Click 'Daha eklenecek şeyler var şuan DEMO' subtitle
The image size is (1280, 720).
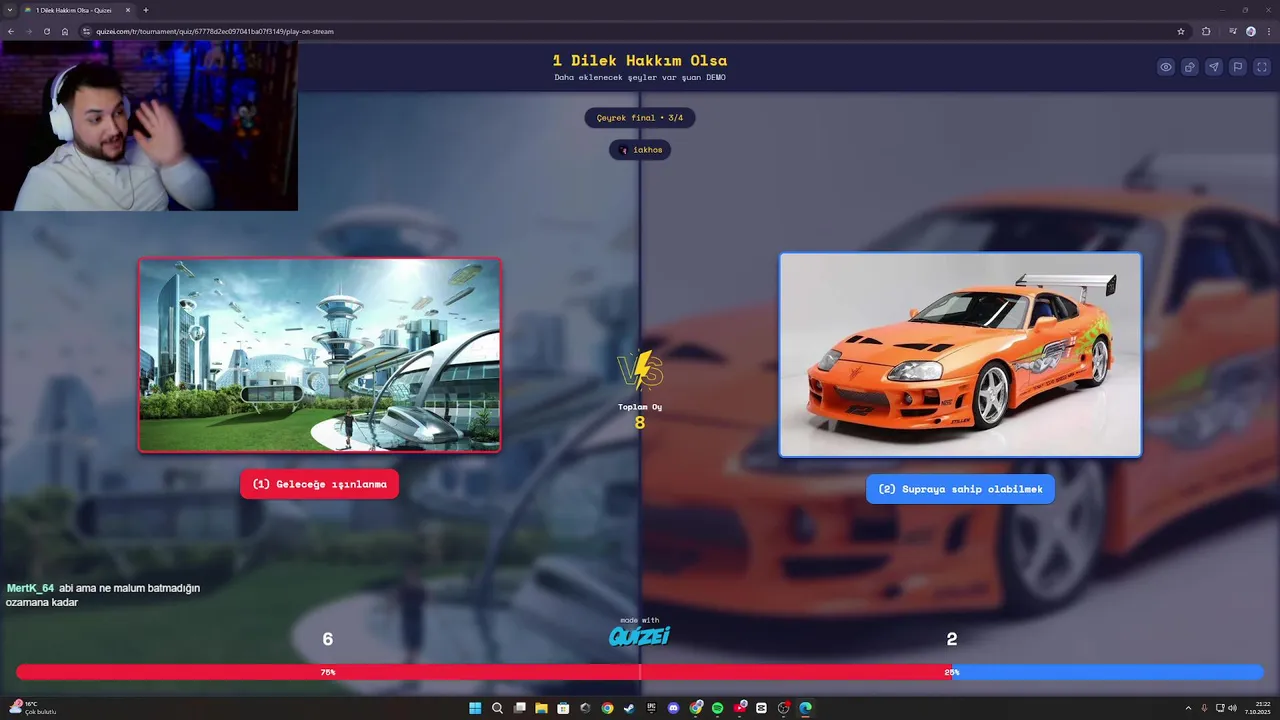coord(640,77)
